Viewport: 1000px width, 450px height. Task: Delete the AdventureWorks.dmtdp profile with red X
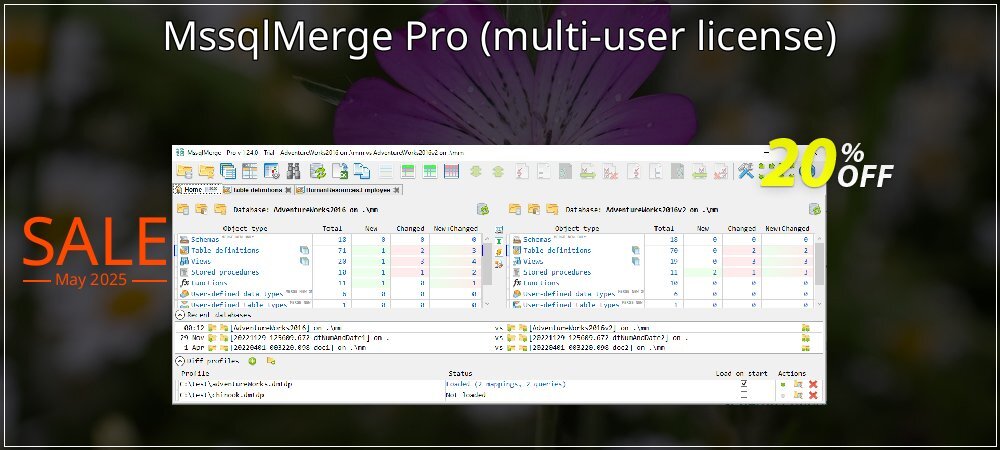coord(813,384)
